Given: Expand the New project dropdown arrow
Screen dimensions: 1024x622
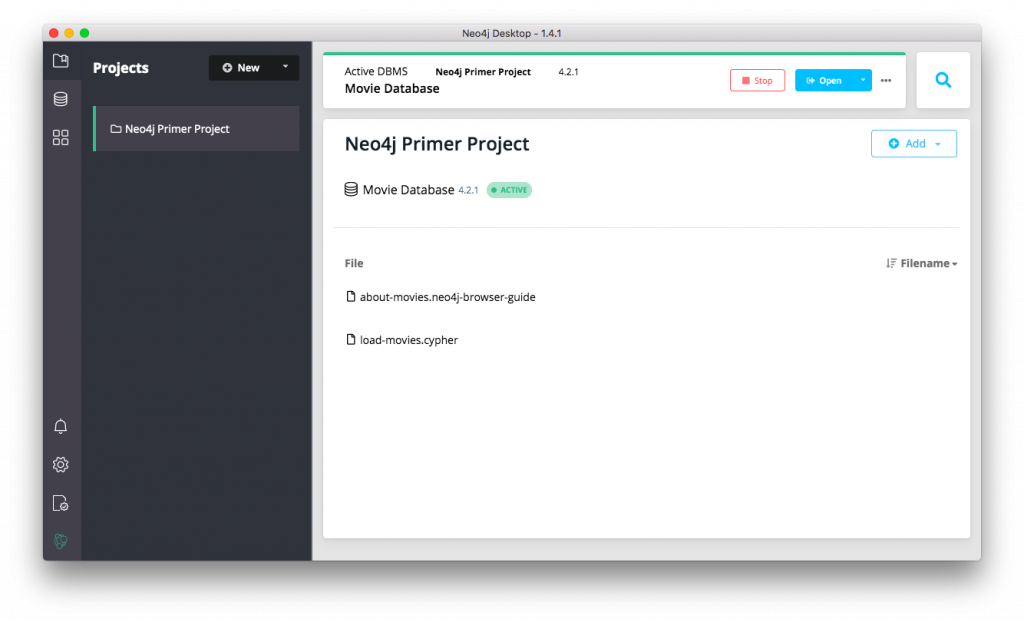Looking at the screenshot, I should click(285, 67).
